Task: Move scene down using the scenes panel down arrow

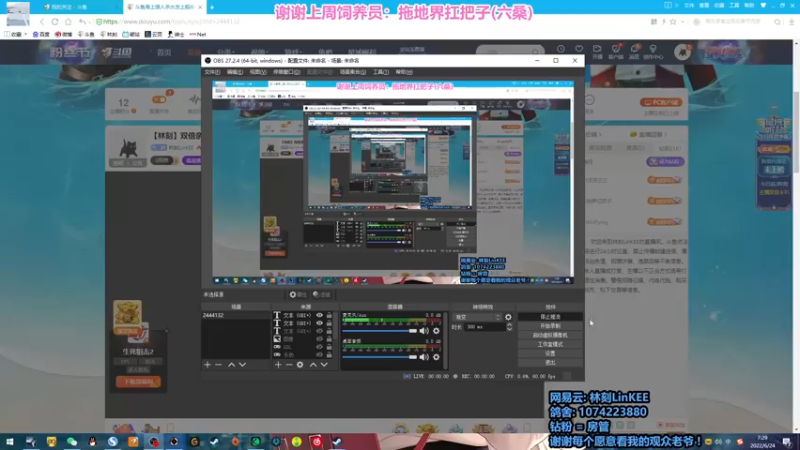Action: coord(242,365)
